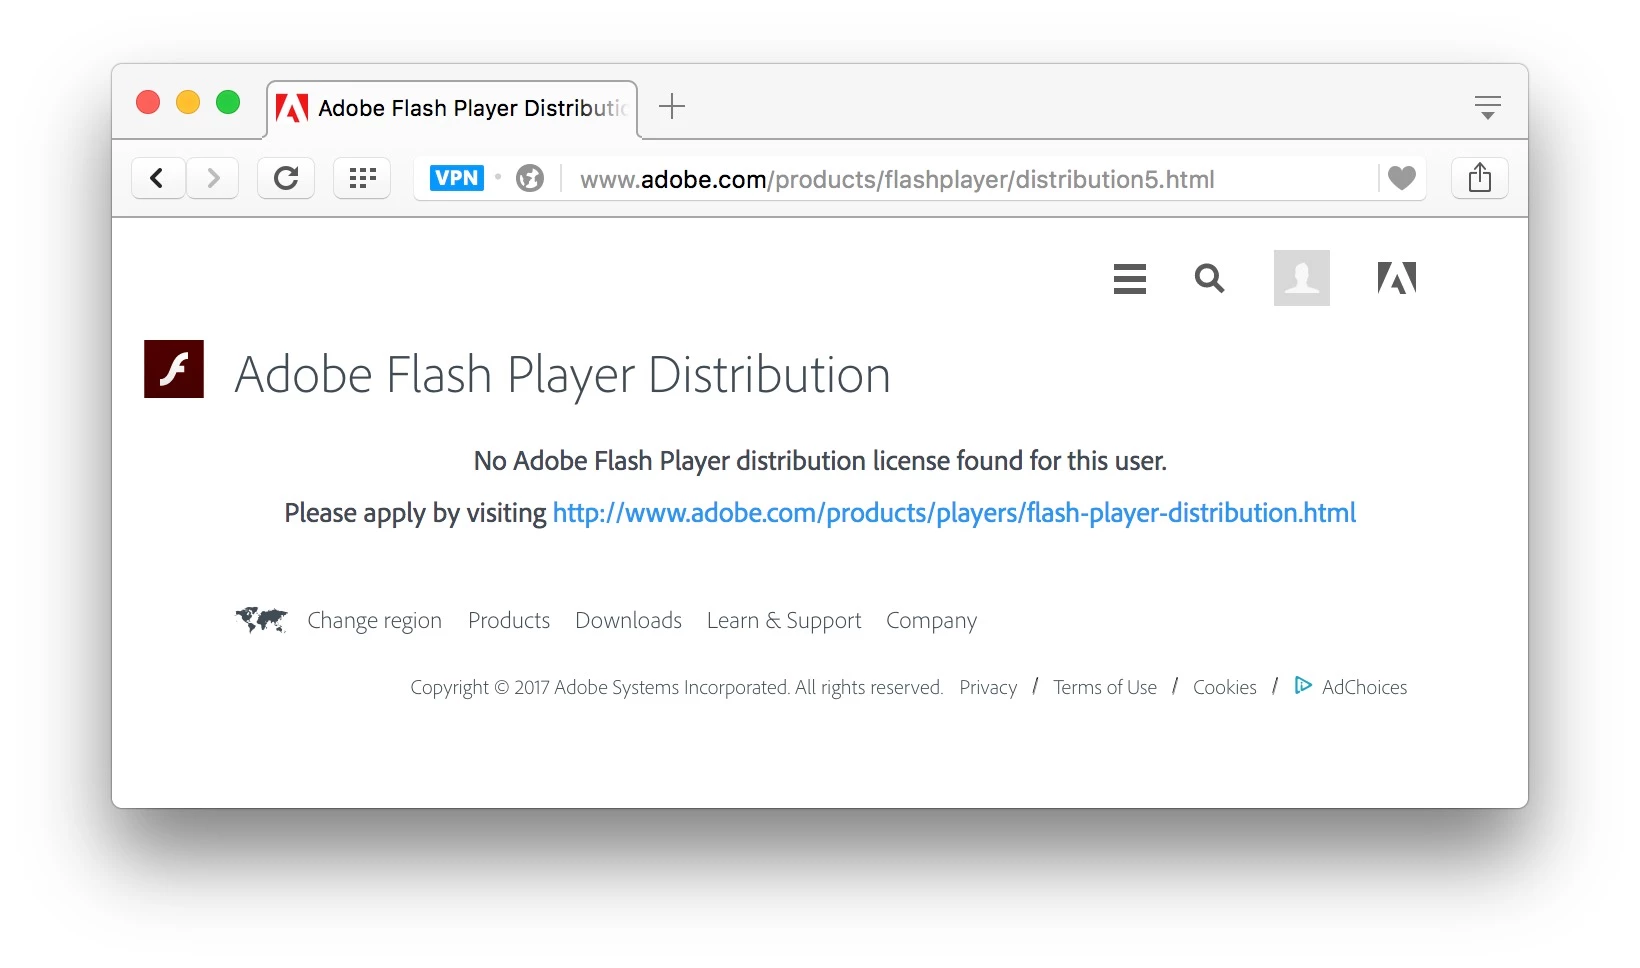The image size is (1640, 968).
Task: Reload the page with the refresh icon
Action: pyautogui.click(x=286, y=179)
